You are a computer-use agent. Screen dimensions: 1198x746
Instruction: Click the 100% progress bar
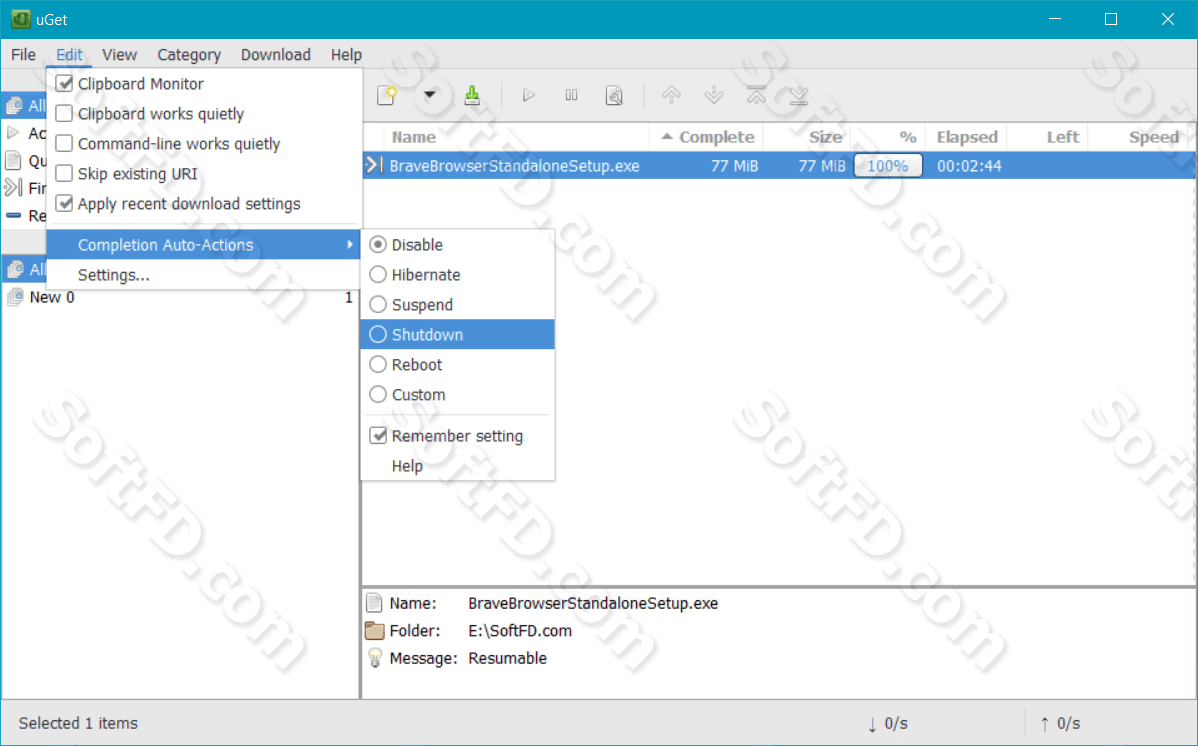coord(888,165)
